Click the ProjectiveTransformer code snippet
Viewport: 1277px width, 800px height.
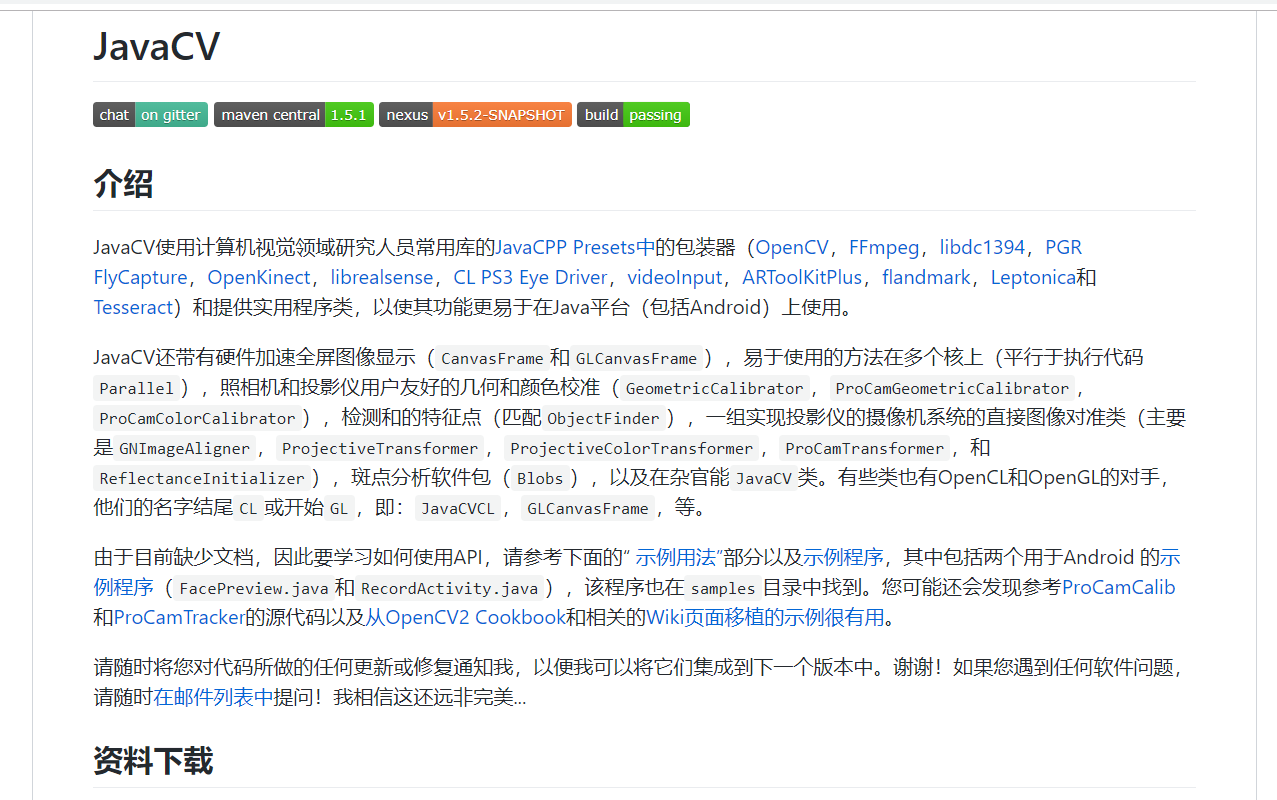point(380,448)
